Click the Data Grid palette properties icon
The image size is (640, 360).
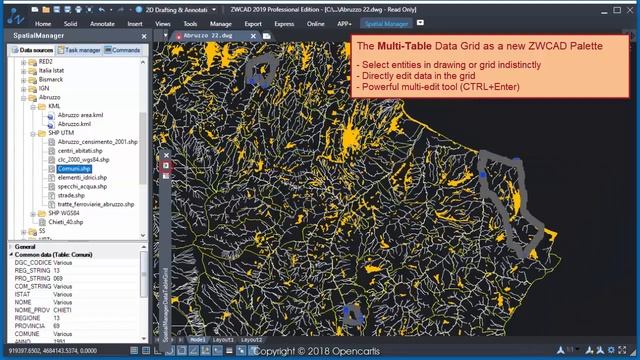[166, 176]
